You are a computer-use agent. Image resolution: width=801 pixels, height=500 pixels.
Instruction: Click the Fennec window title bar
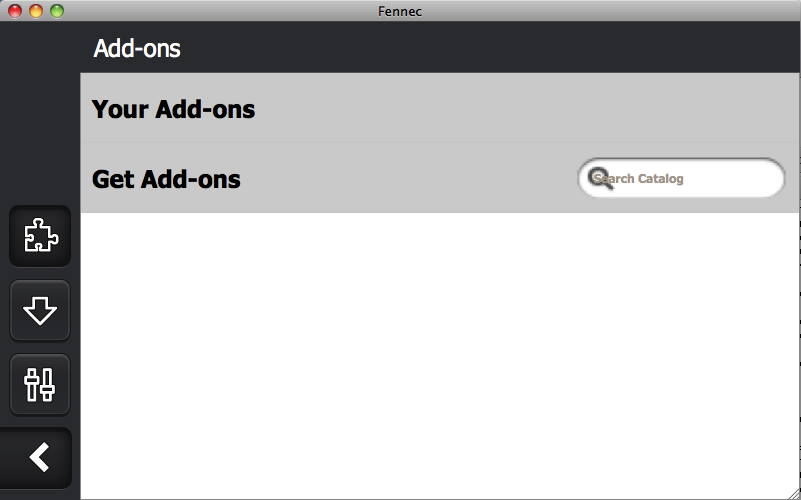coord(400,11)
